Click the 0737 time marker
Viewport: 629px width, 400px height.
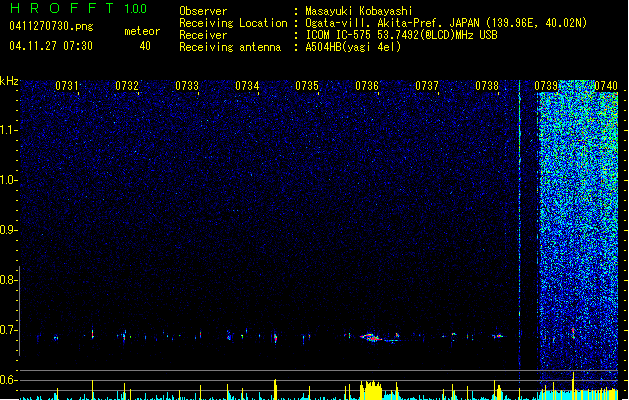tap(427, 86)
